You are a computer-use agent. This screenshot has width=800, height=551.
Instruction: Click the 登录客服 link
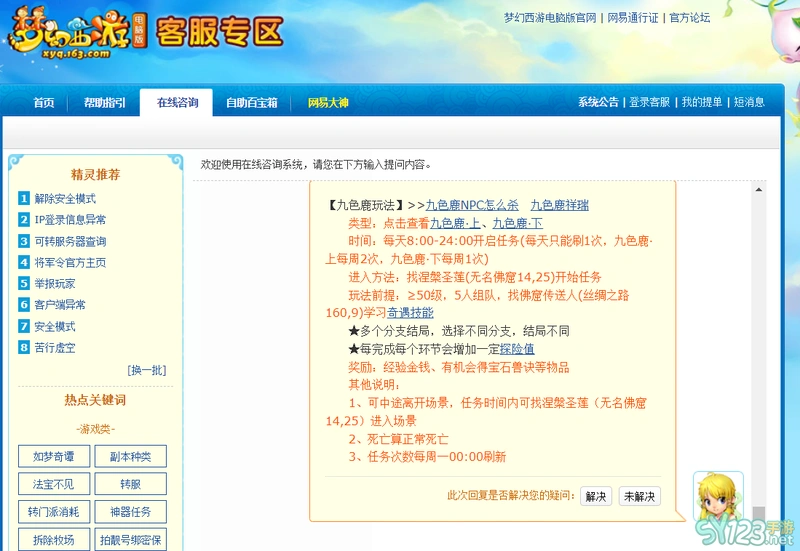(x=649, y=102)
